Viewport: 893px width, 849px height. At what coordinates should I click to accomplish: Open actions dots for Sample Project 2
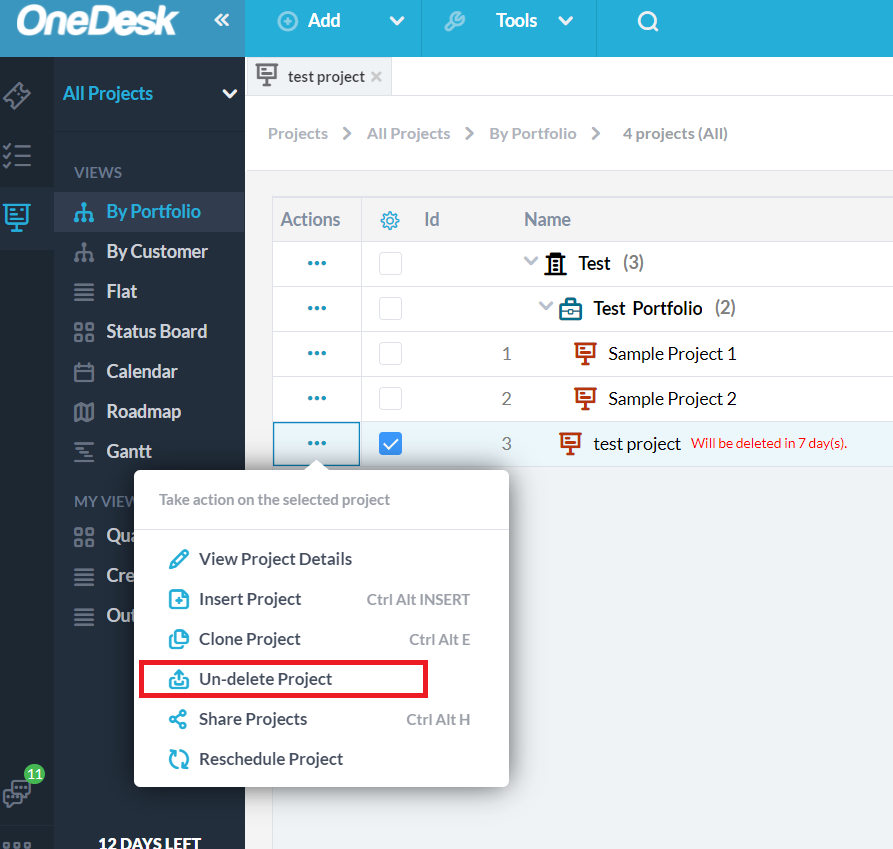coord(317,398)
